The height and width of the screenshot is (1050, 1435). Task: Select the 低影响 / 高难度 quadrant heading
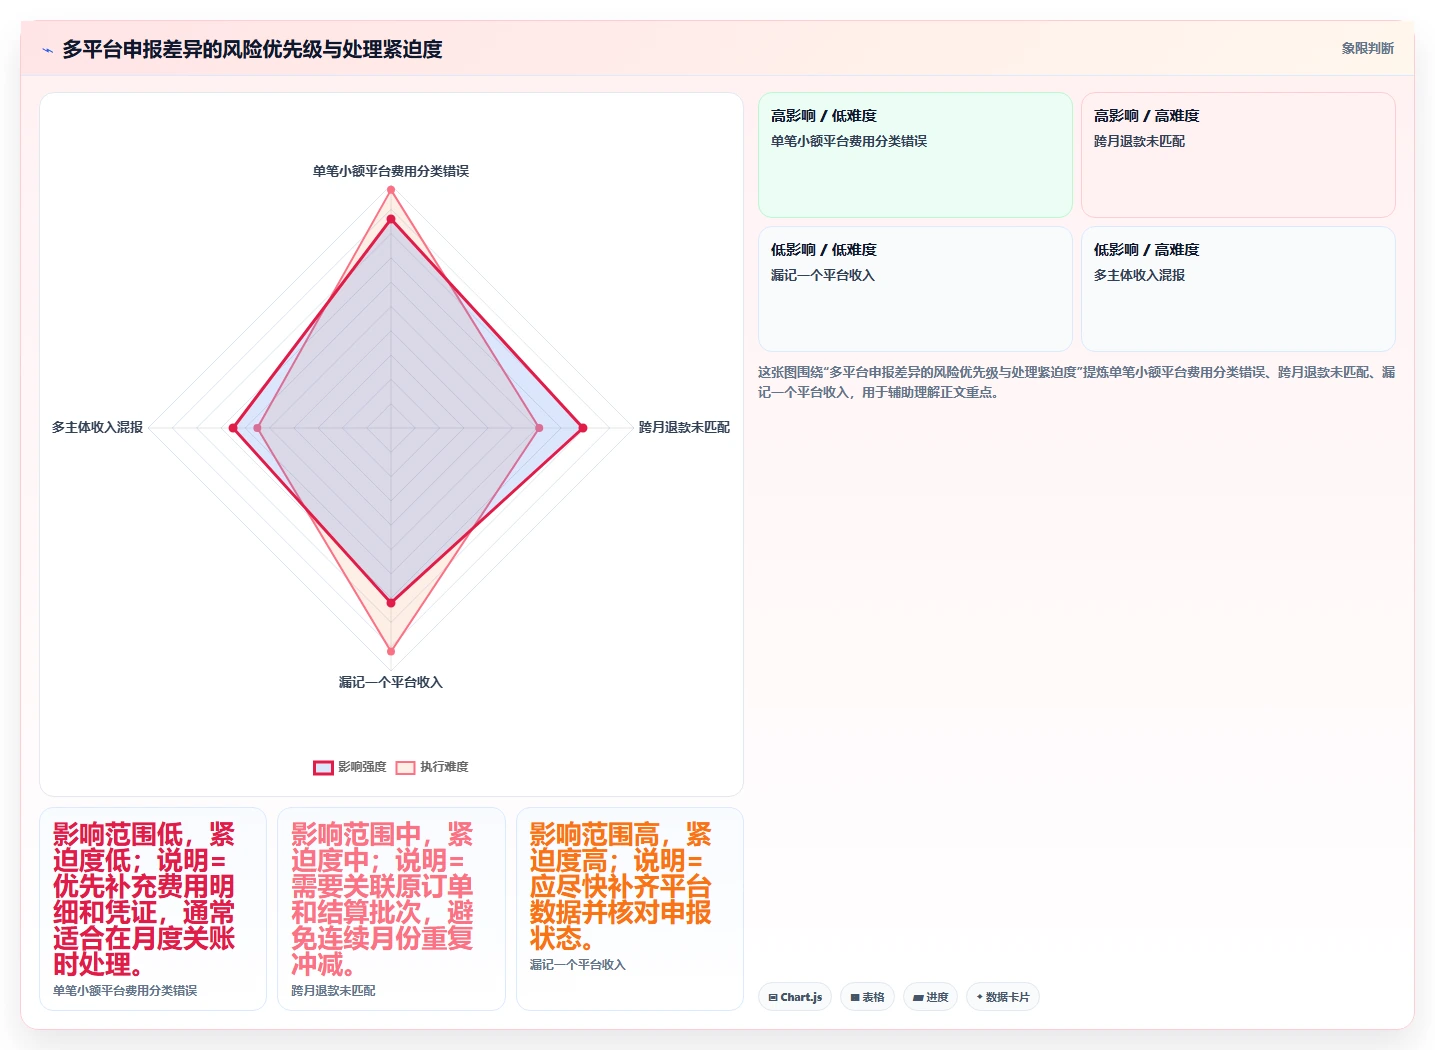pyautogui.click(x=1146, y=250)
